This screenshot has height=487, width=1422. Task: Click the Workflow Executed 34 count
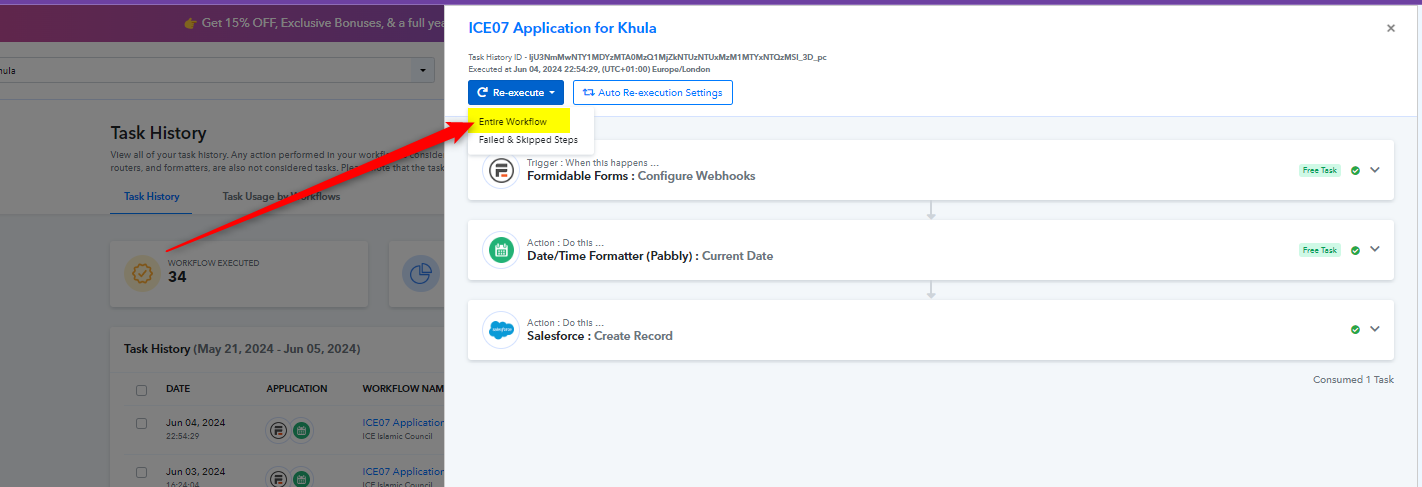pos(177,277)
